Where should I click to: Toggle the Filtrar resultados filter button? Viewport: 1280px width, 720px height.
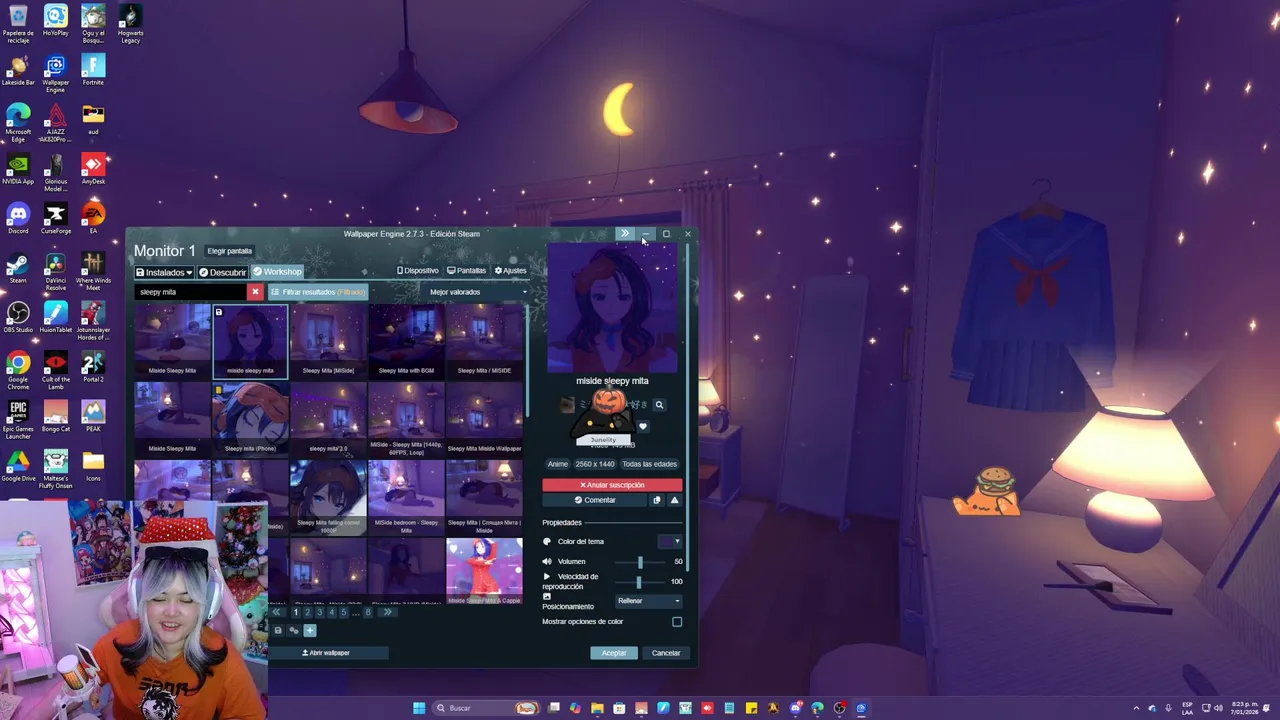coord(318,292)
